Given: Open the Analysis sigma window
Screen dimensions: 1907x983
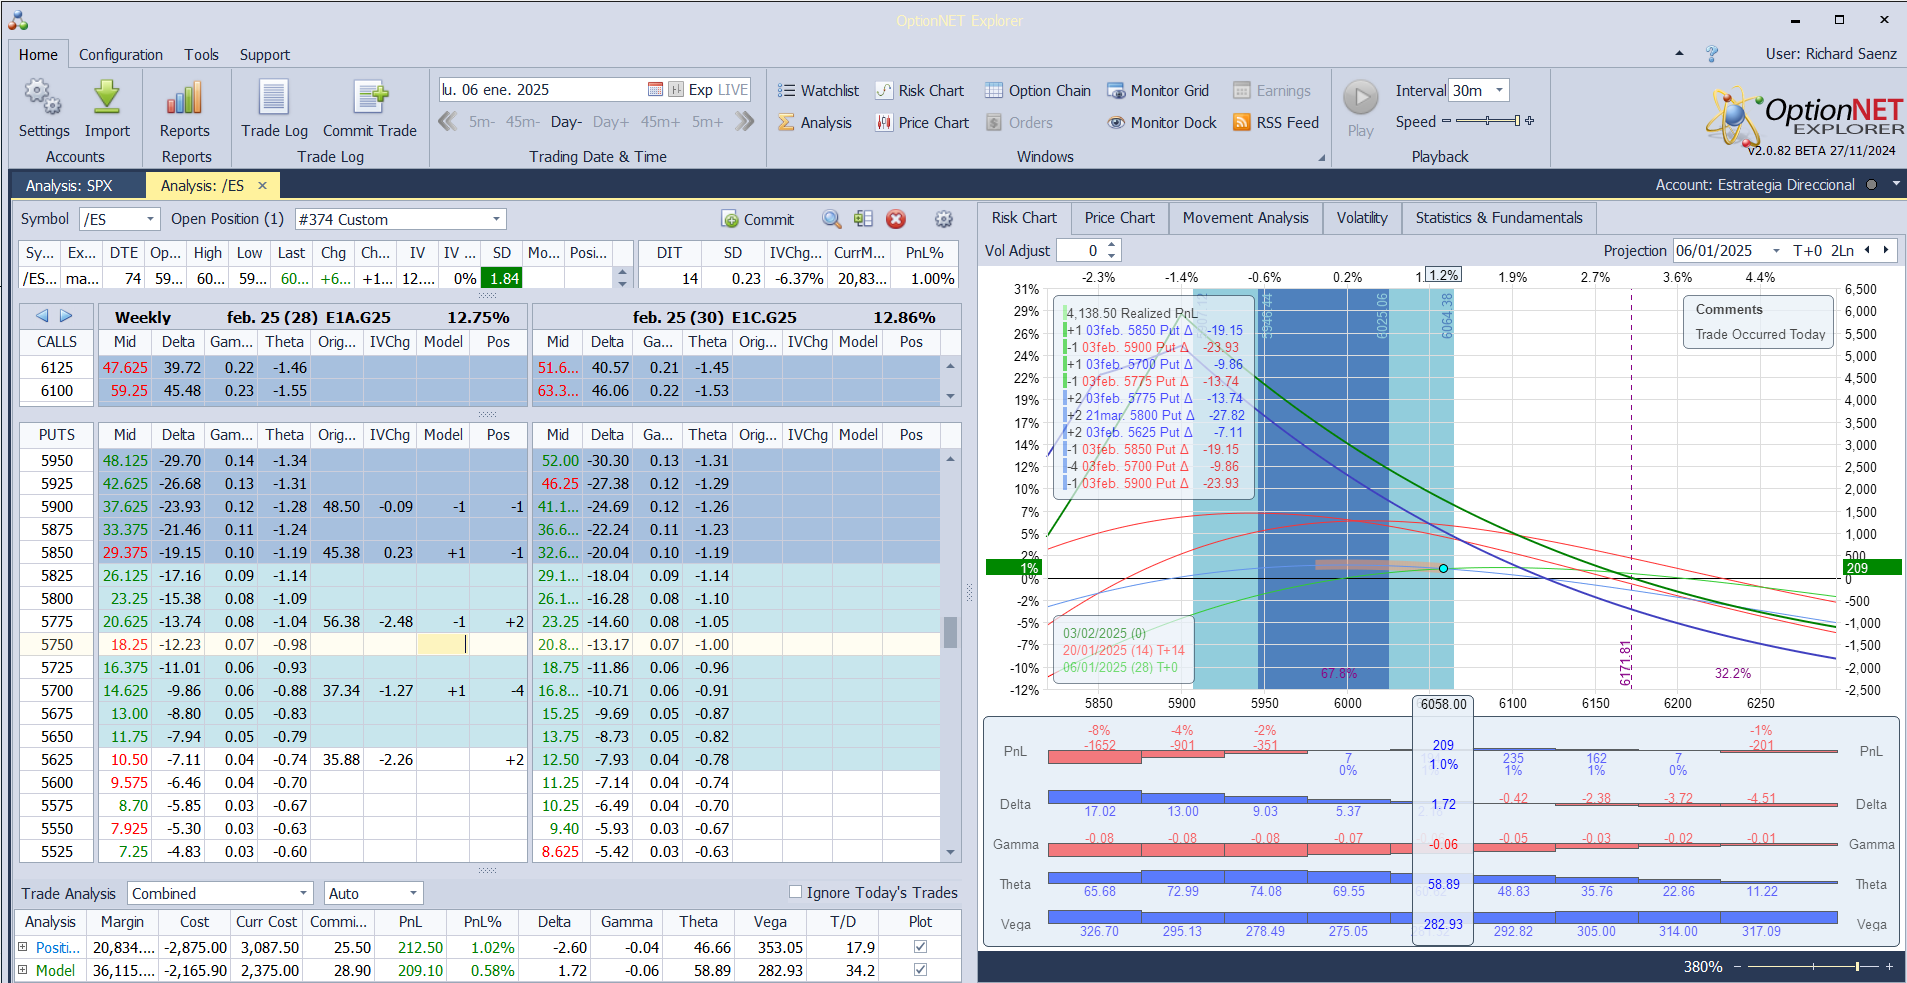Looking at the screenshot, I should pos(815,123).
